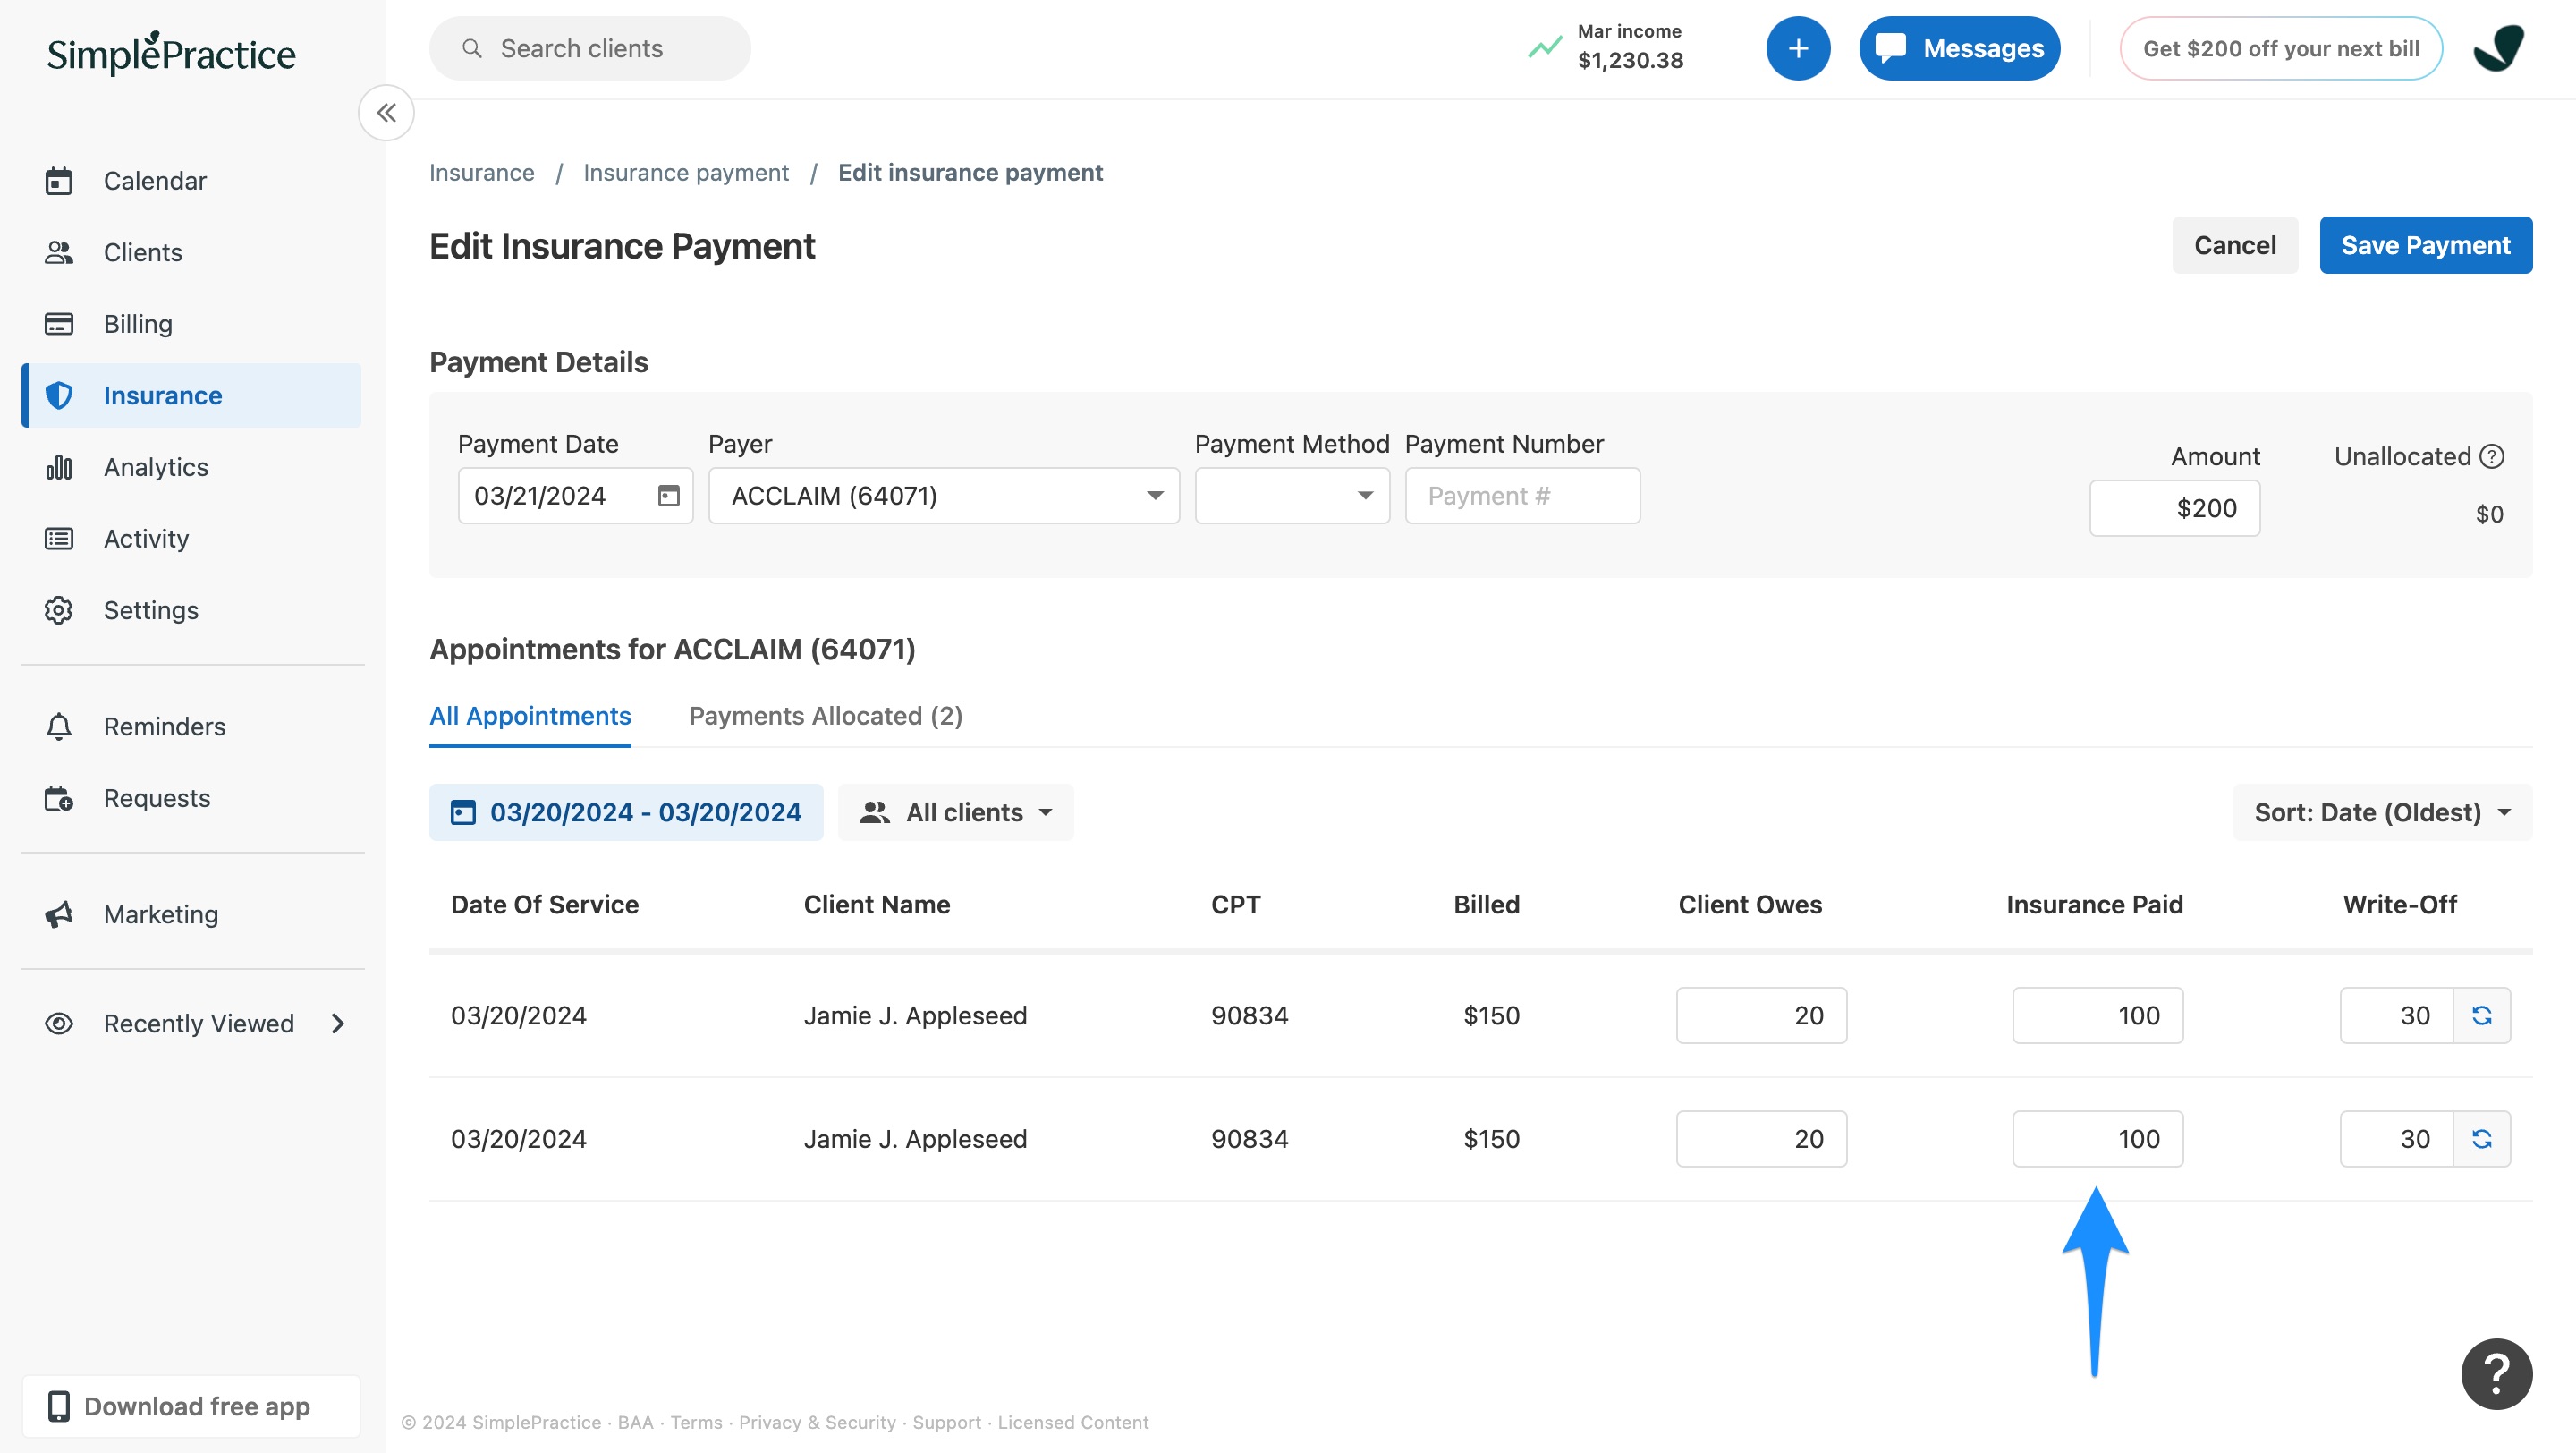Edit Client Owes in second appointment row

(1761, 1138)
